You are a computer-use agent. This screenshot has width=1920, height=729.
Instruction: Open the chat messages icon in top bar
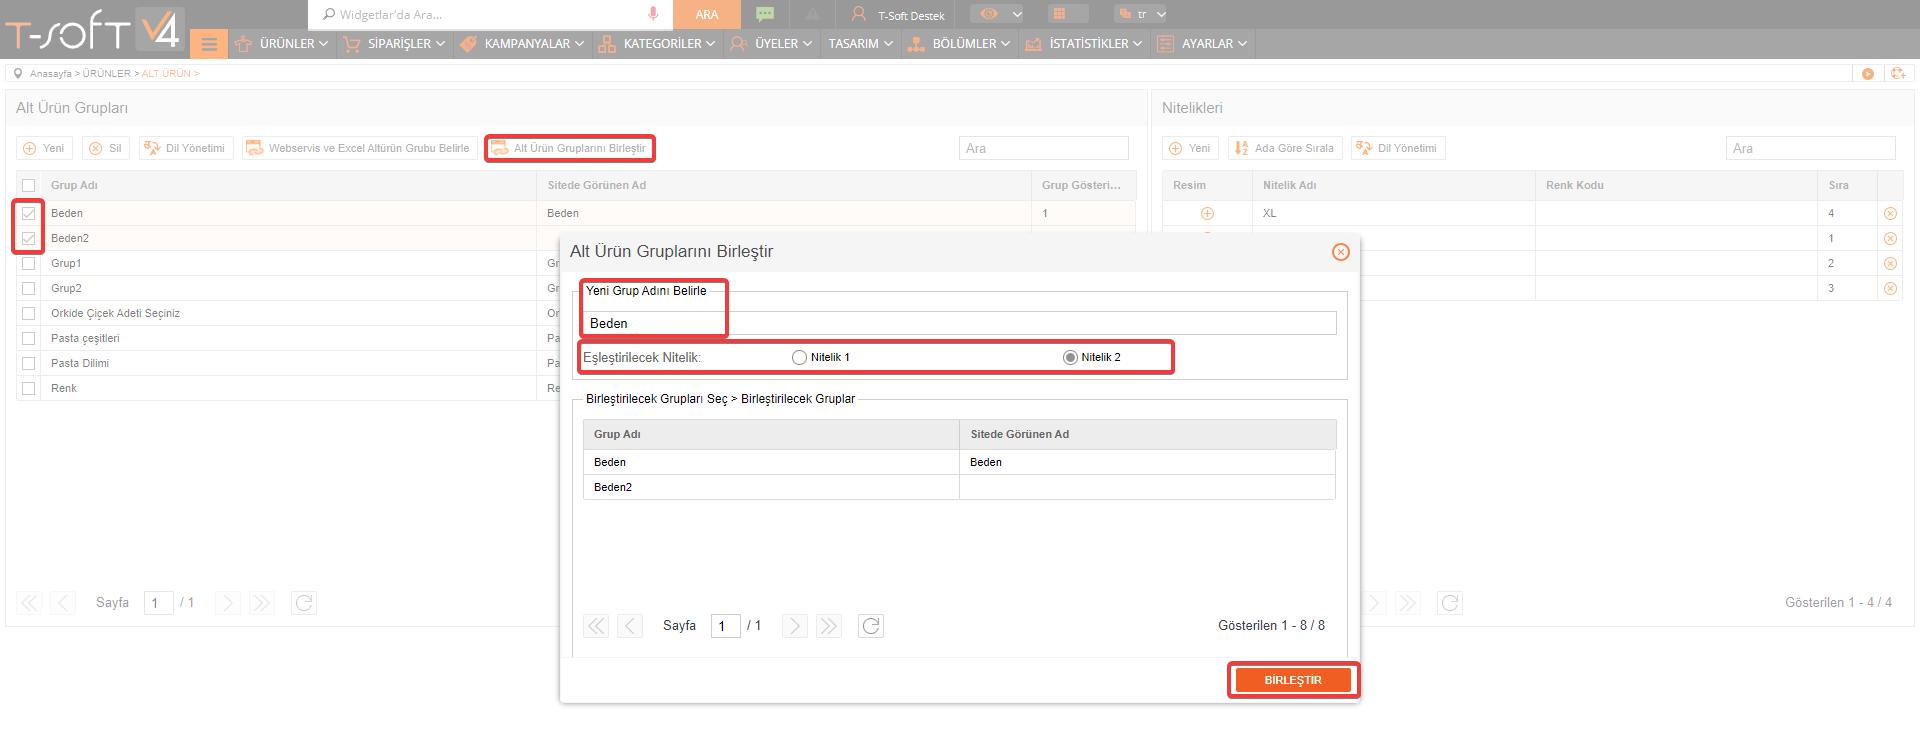click(x=765, y=14)
